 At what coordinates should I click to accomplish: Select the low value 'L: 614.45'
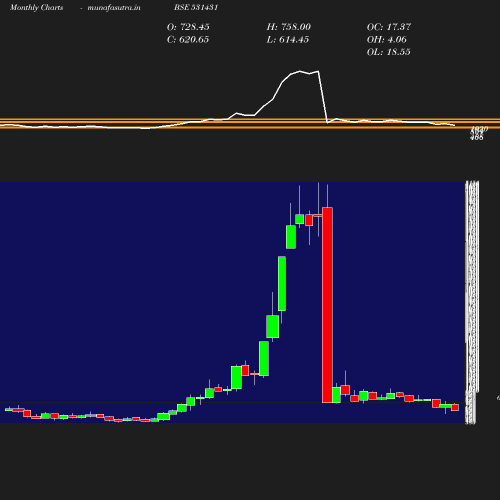(288, 40)
